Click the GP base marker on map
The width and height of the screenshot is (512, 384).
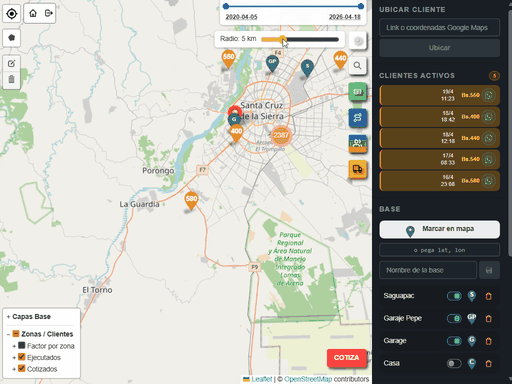point(272,63)
